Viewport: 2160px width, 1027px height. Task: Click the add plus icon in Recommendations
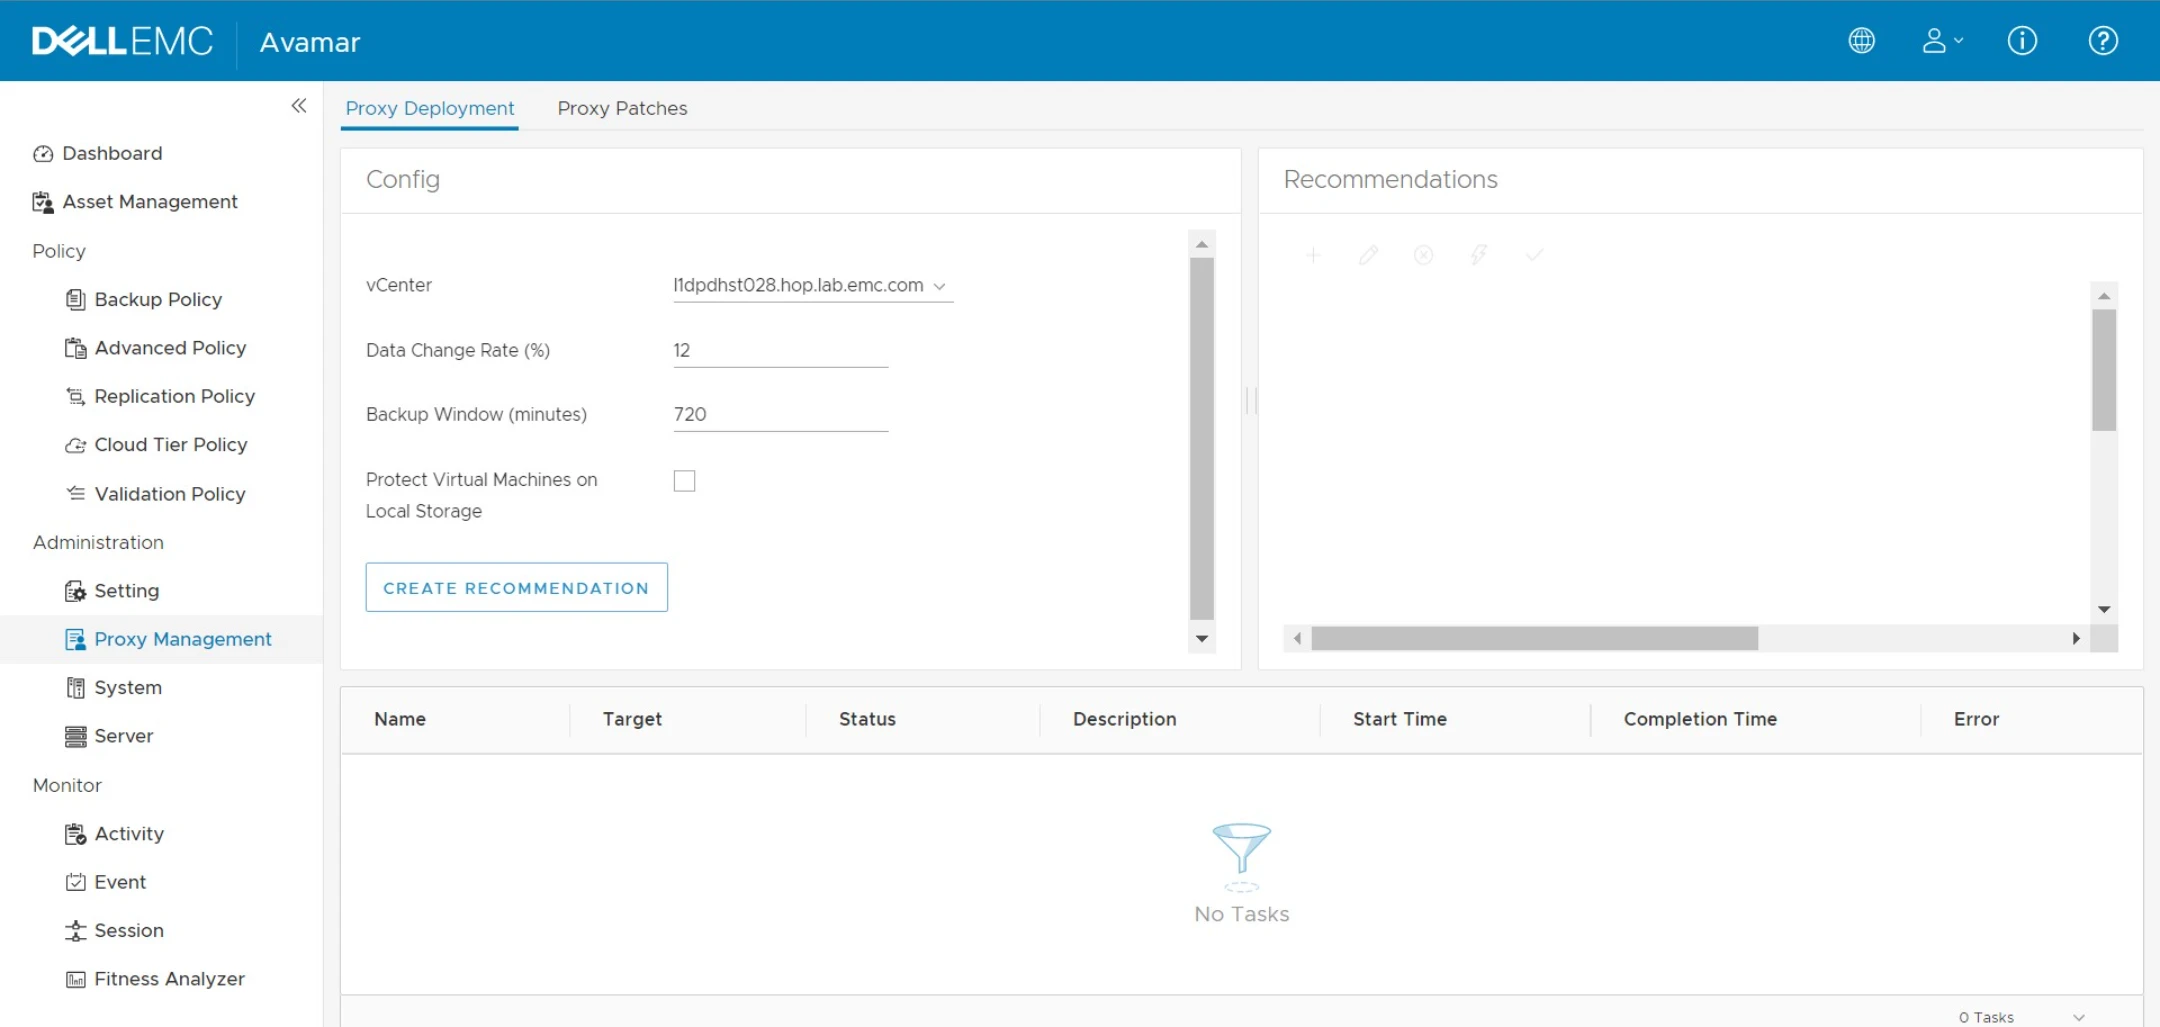1313,255
